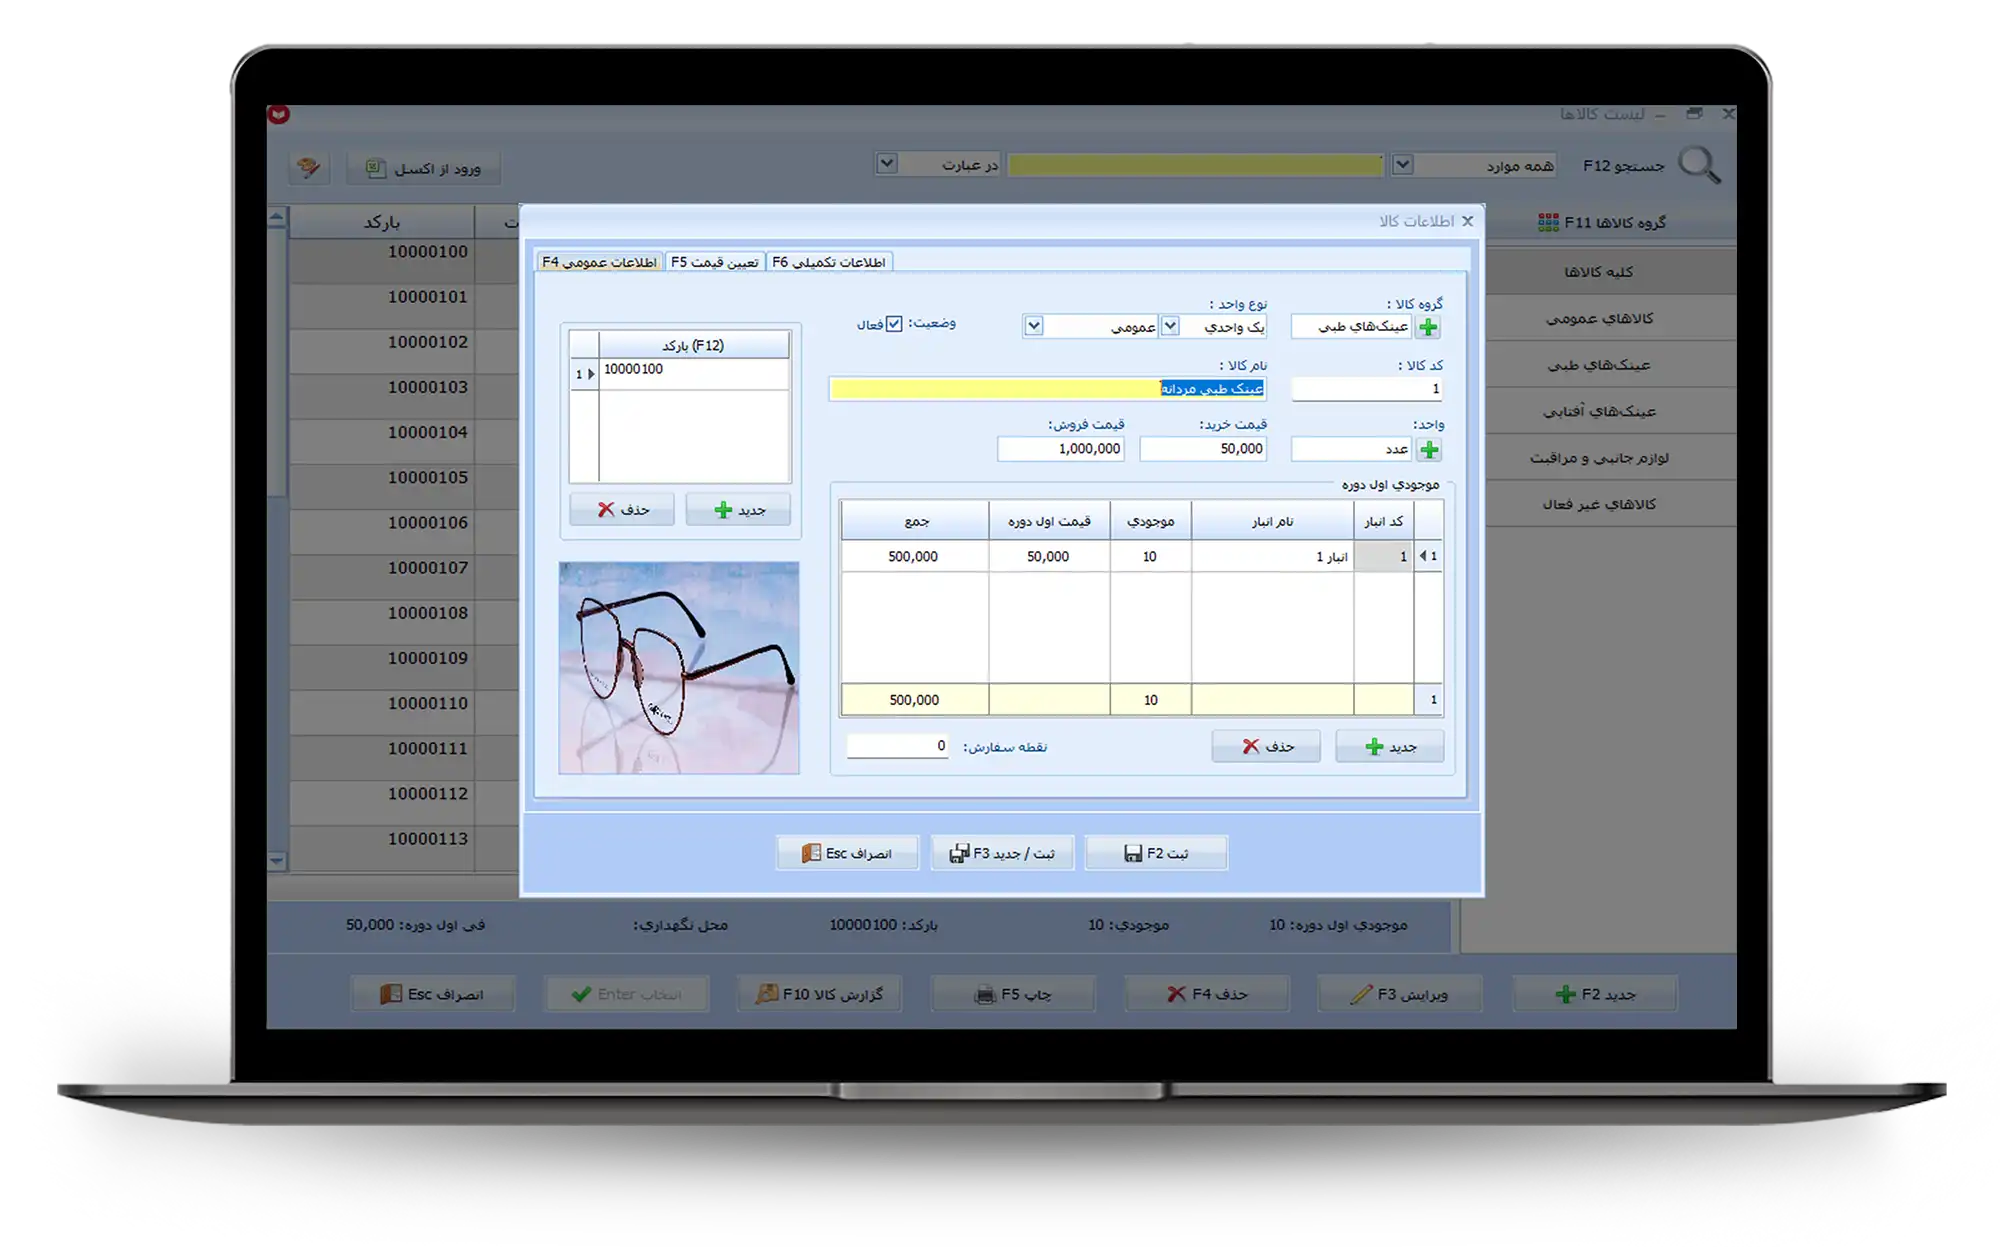Click the paint palette icon in top toolbar
Image resolution: width=2000 pixels, height=1247 pixels.
tap(309, 167)
